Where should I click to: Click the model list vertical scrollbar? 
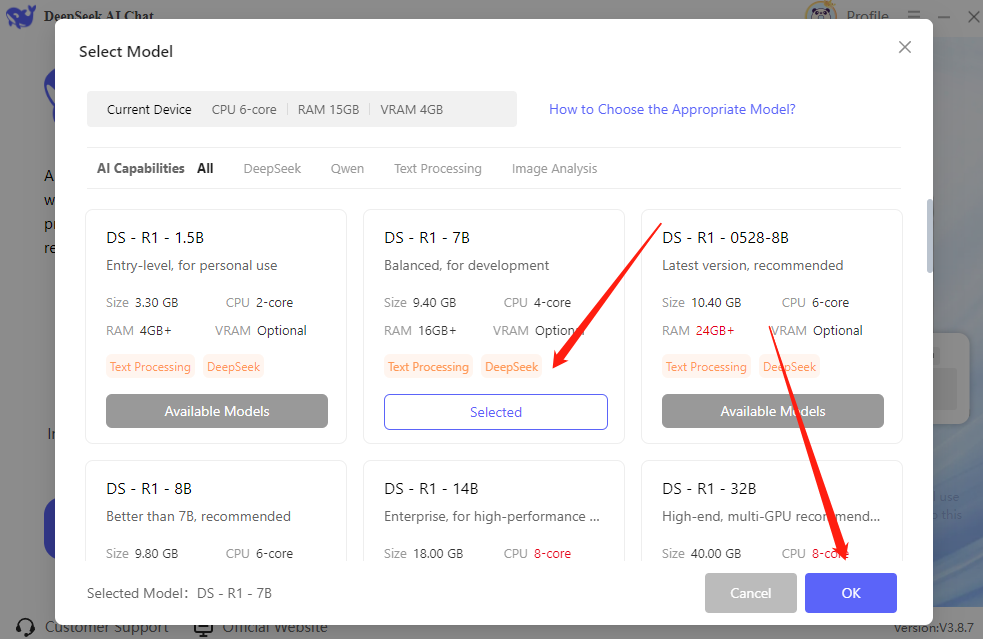tap(929, 236)
